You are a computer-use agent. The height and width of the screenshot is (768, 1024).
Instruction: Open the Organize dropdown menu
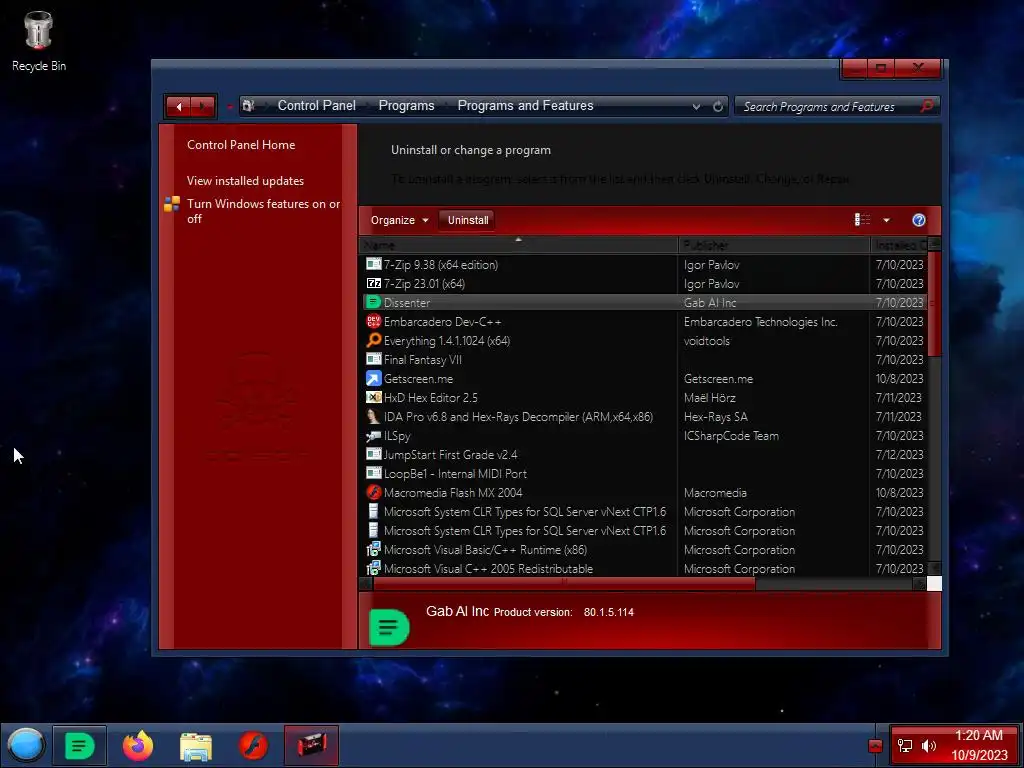(x=399, y=220)
